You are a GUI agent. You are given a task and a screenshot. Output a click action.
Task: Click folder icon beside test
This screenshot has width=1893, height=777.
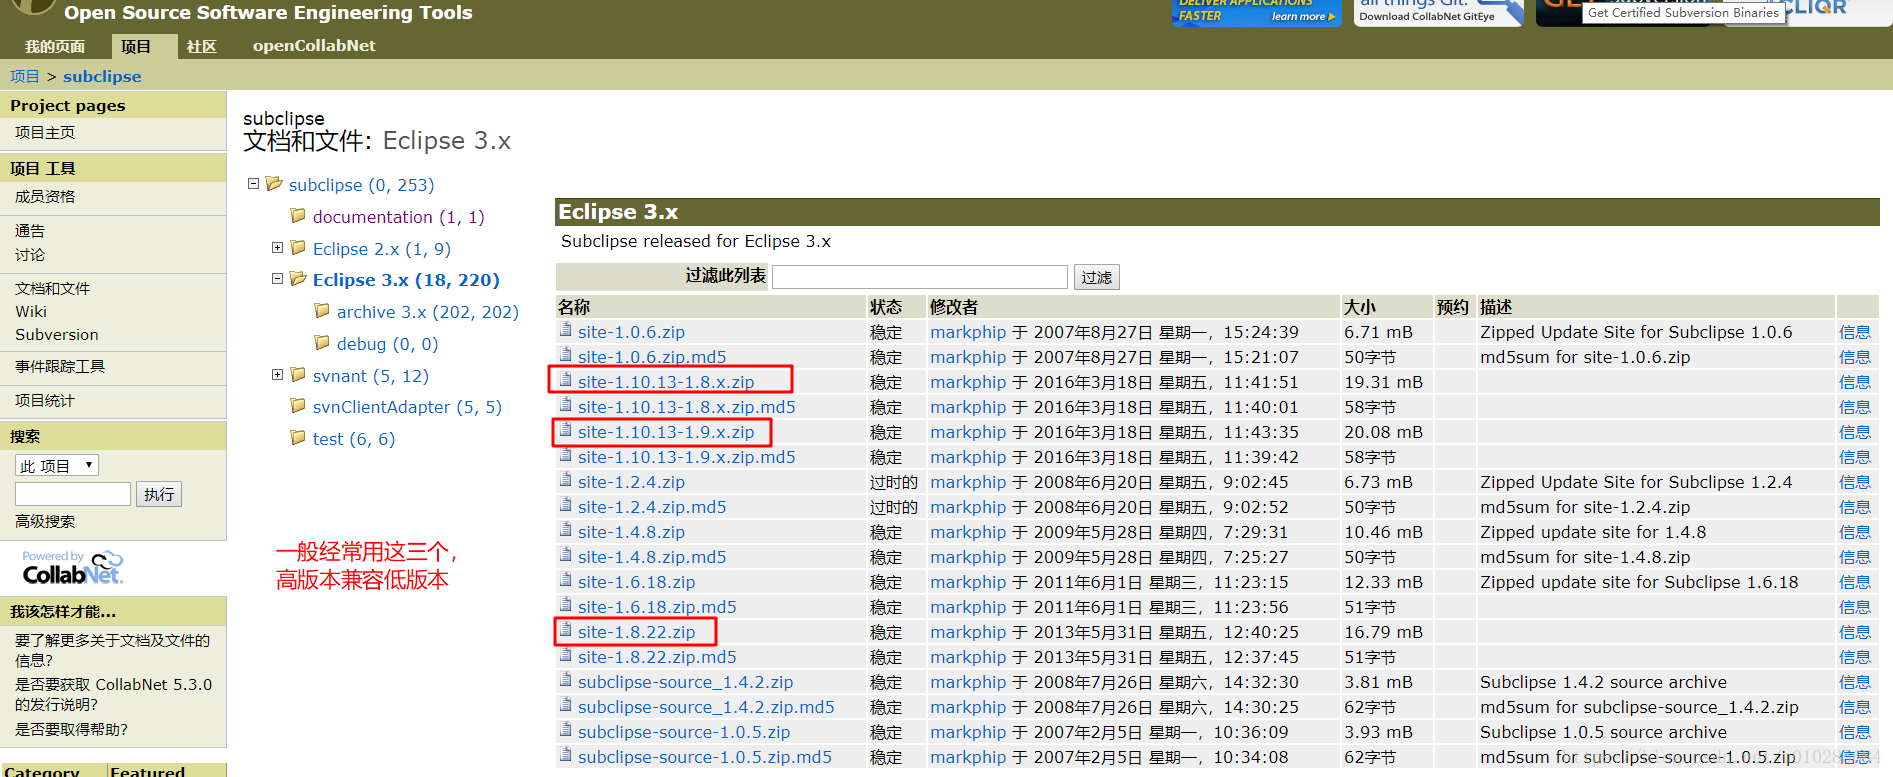click(x=297, y=437)
